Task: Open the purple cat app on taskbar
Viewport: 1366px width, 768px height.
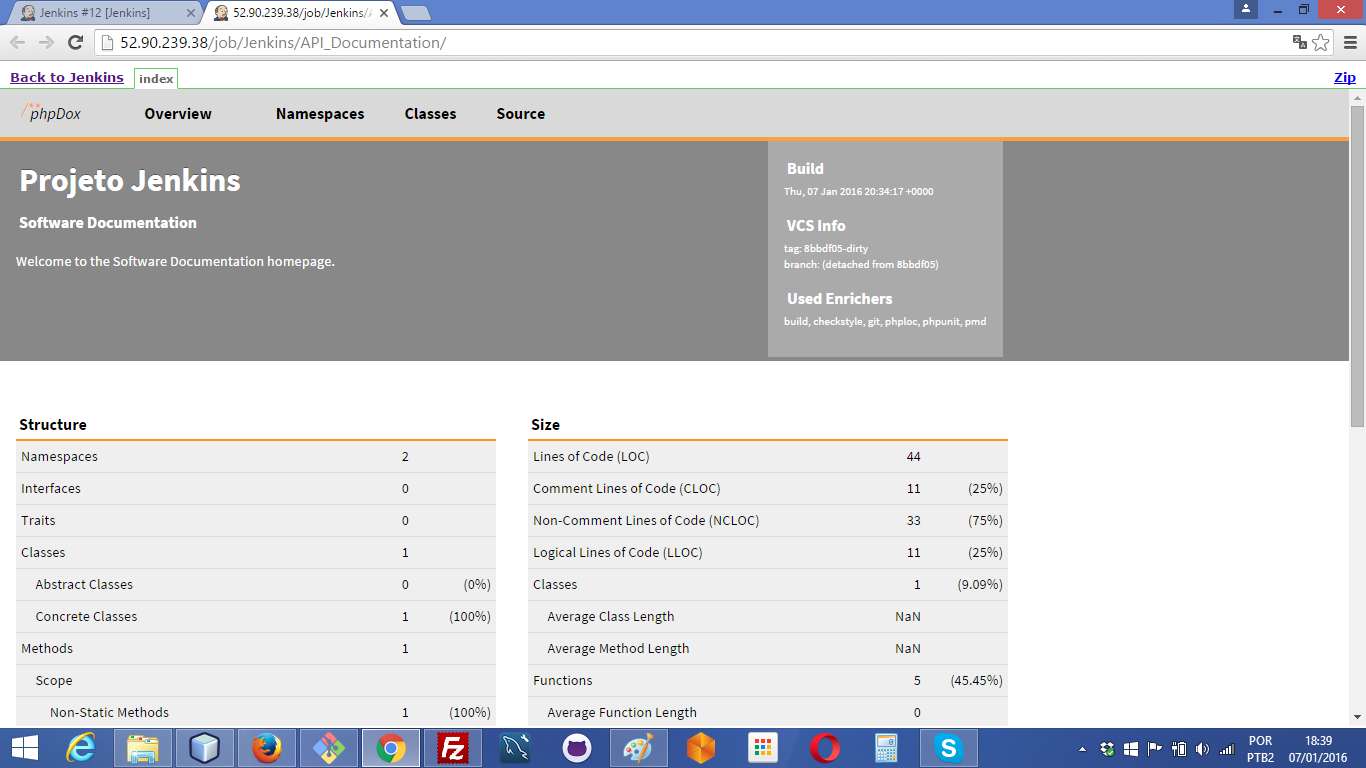Action: (x=577, y=748)
